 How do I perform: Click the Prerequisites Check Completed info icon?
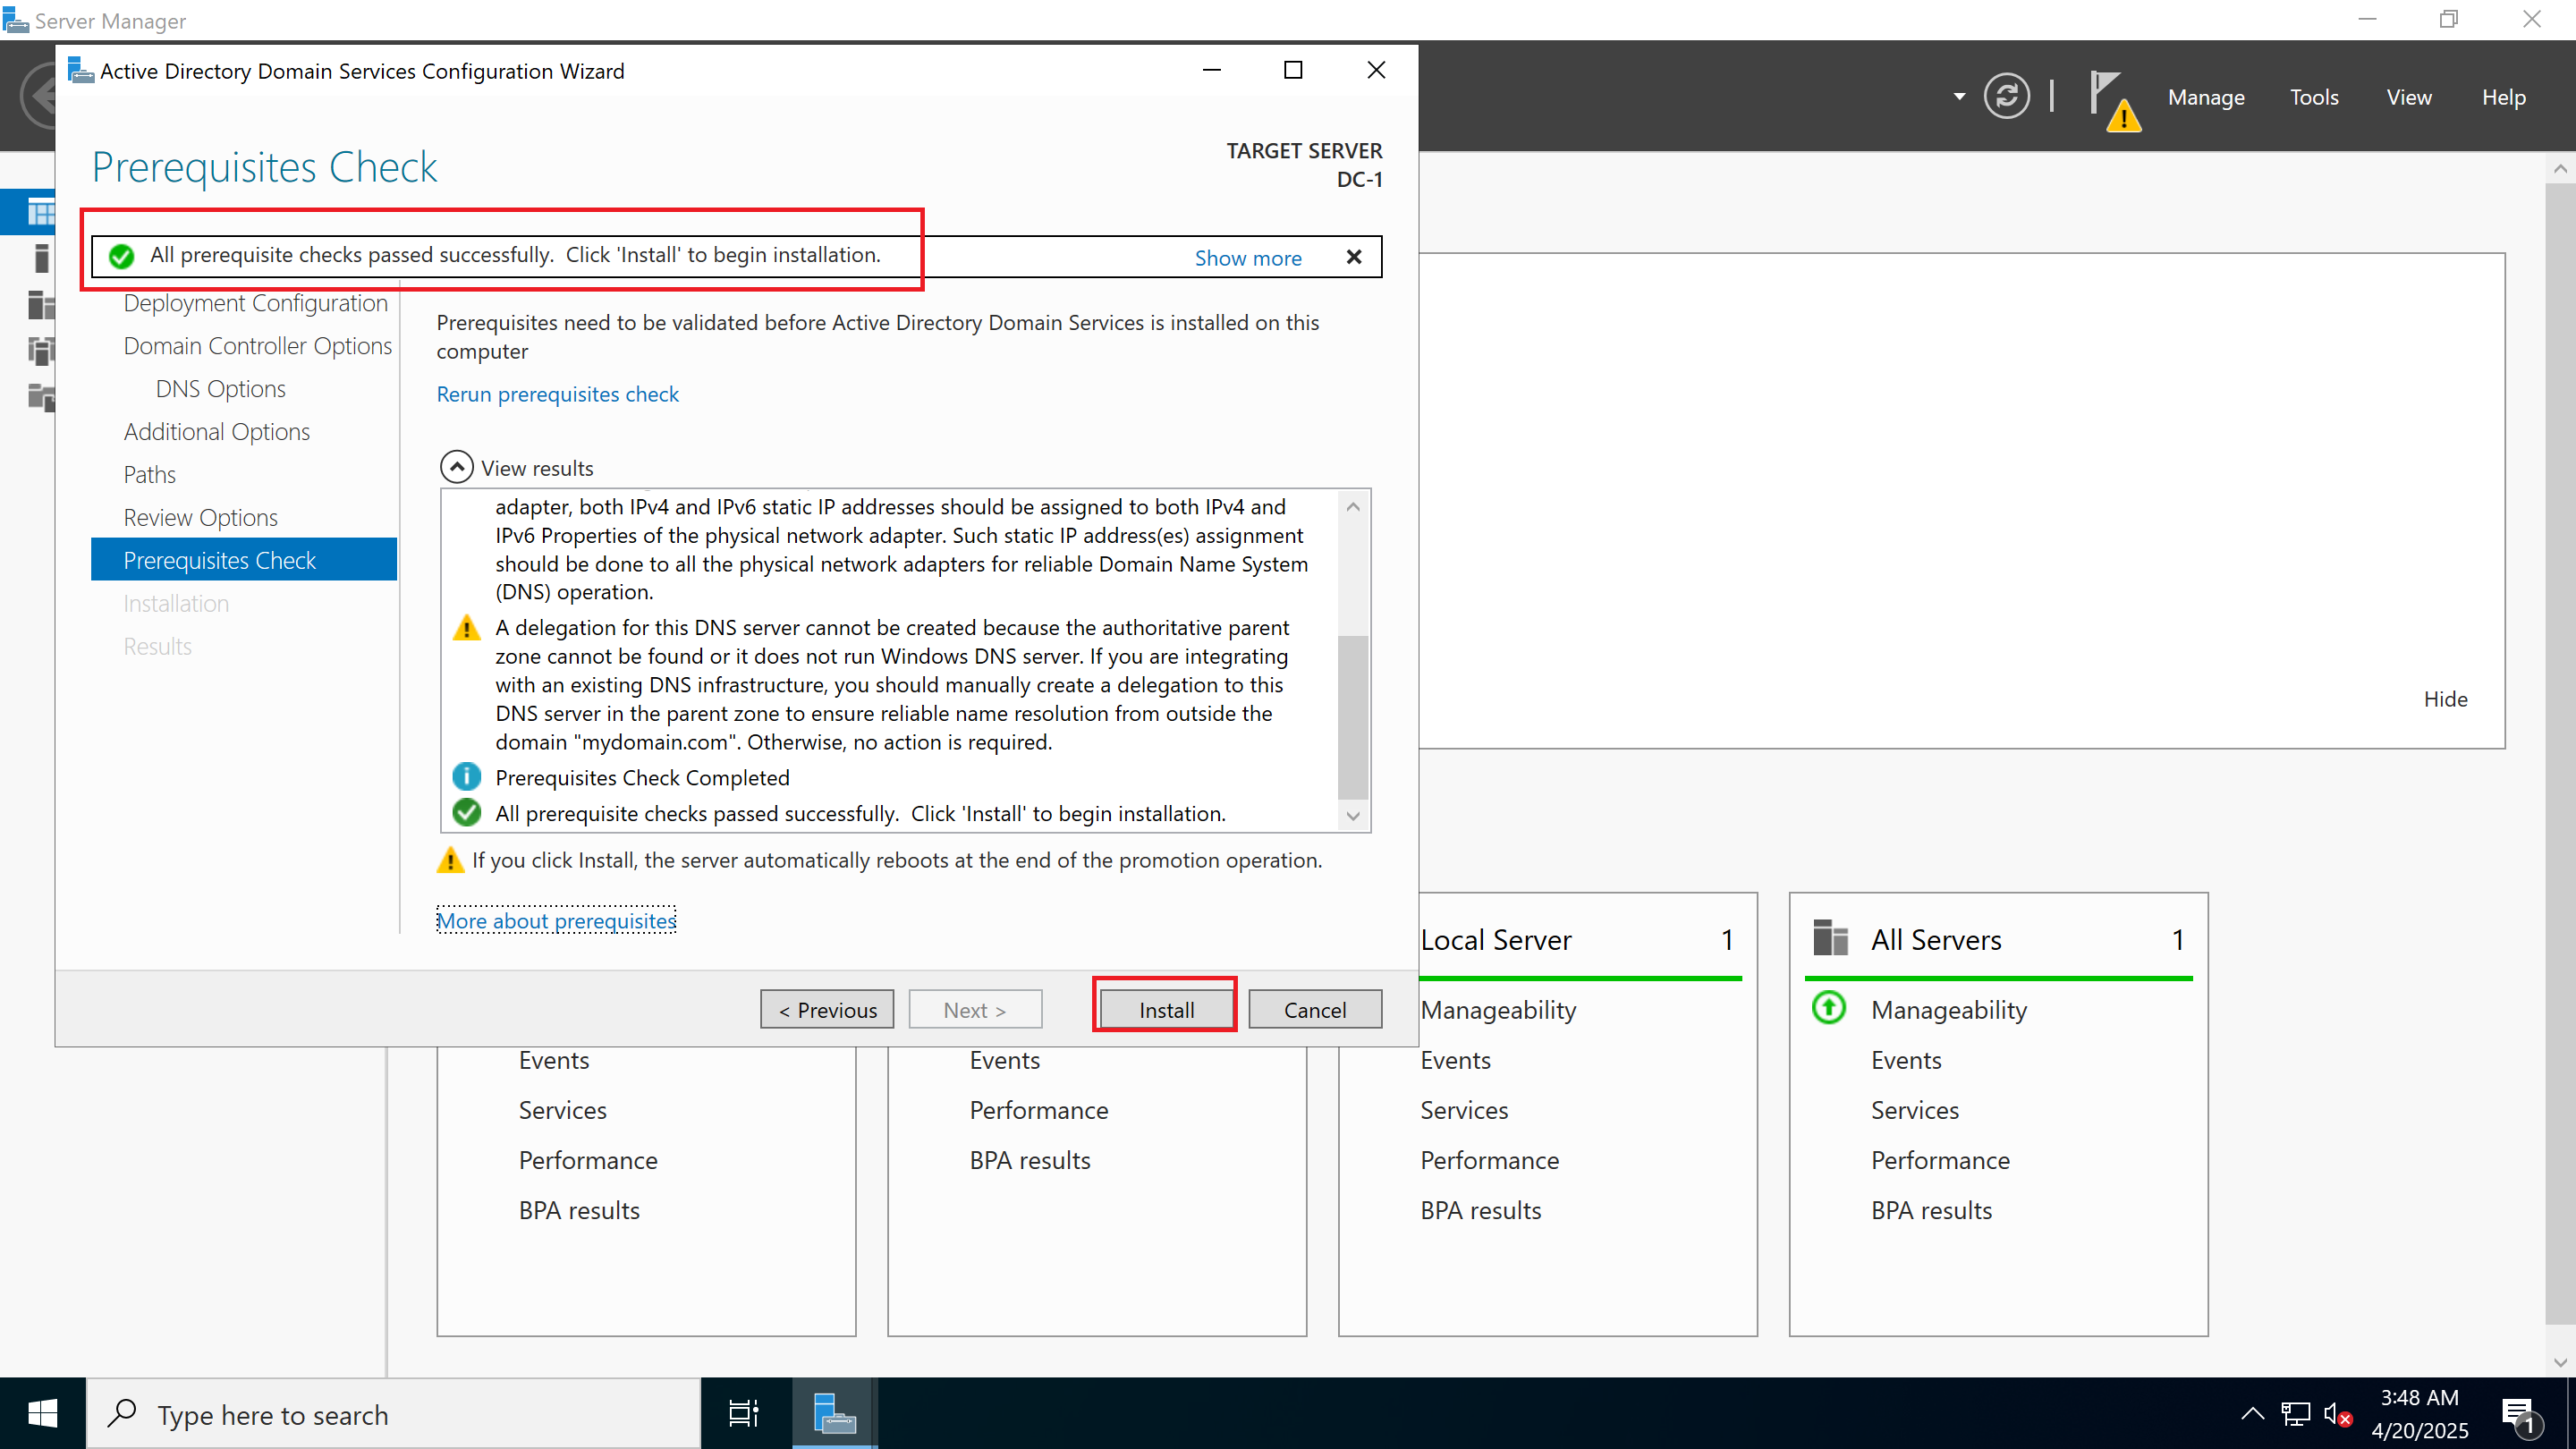tap(466, 777)
